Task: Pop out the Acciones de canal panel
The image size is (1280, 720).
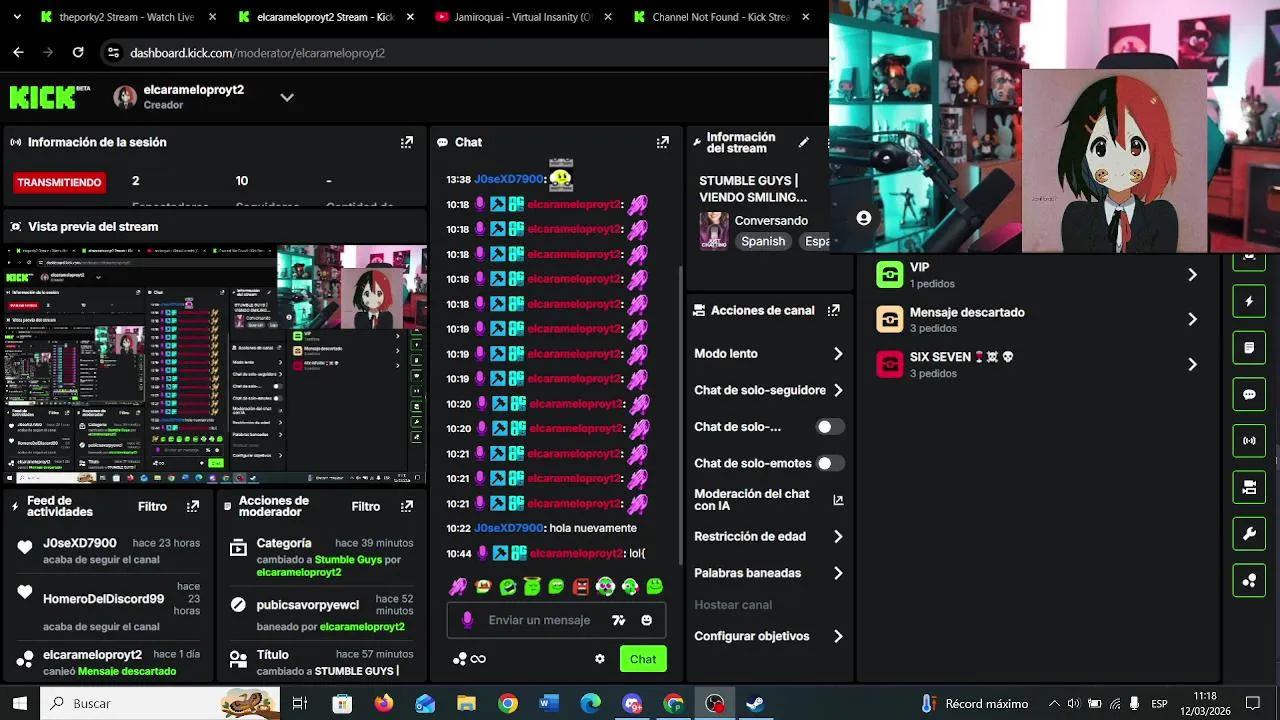Action: click(x=833, y=310)
